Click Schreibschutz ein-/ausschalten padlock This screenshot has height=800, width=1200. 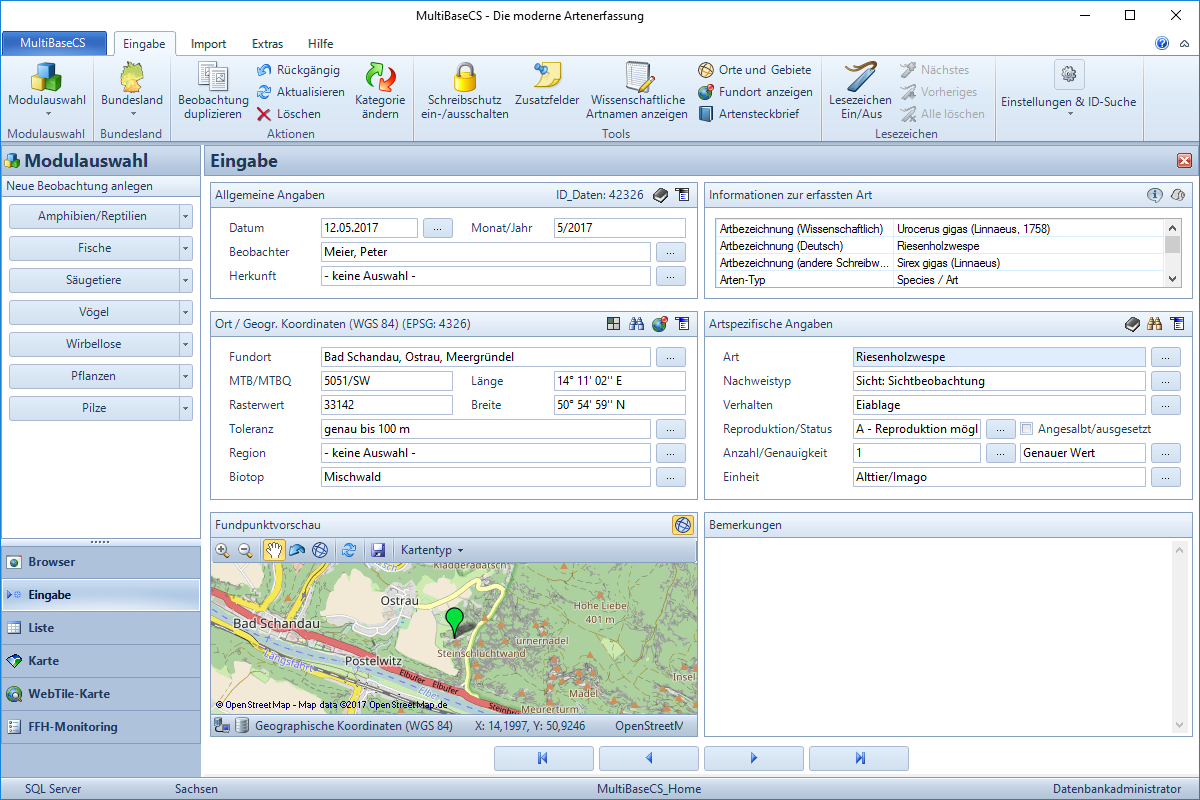465,91
